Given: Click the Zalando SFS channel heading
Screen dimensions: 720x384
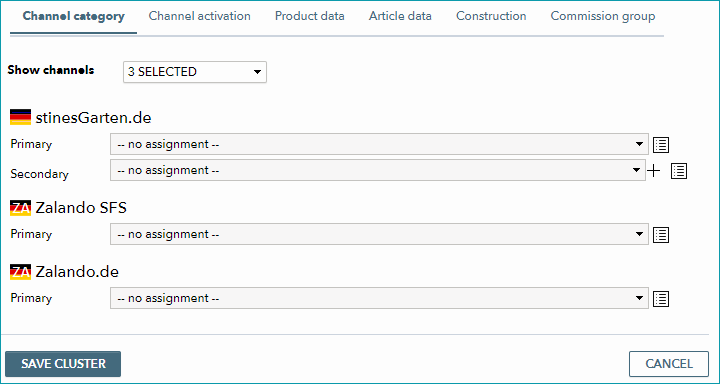Looking at the screenshot, I should point(81,208).
